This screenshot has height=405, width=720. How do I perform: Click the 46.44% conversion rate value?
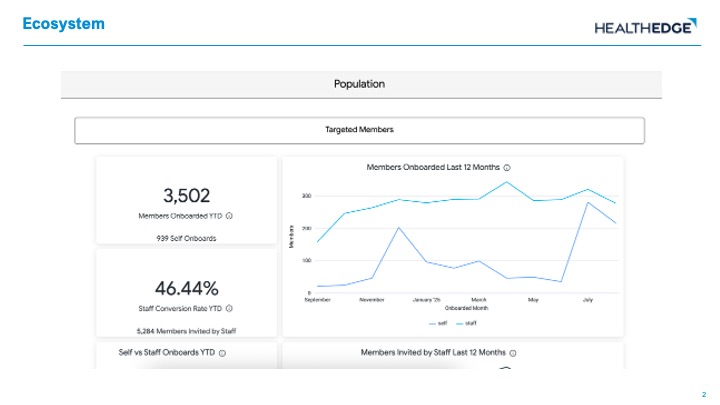tap(186, 288)
